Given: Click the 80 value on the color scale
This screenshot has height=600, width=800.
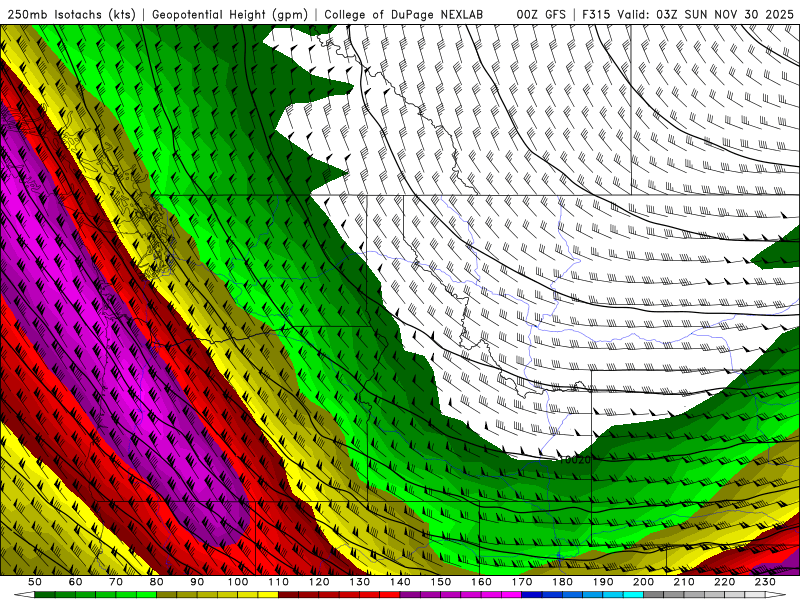Looking at the screenshot, I should [157, 582].
